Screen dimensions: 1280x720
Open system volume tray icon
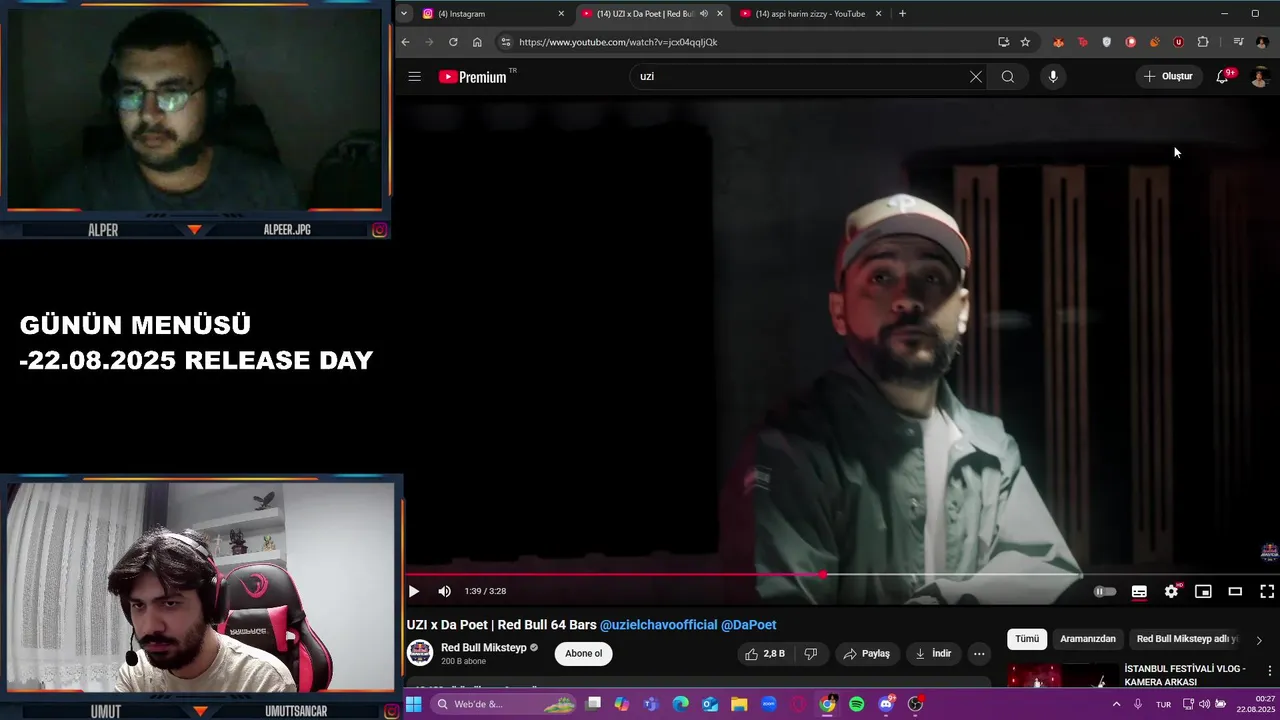click(x=1205, y=704)
